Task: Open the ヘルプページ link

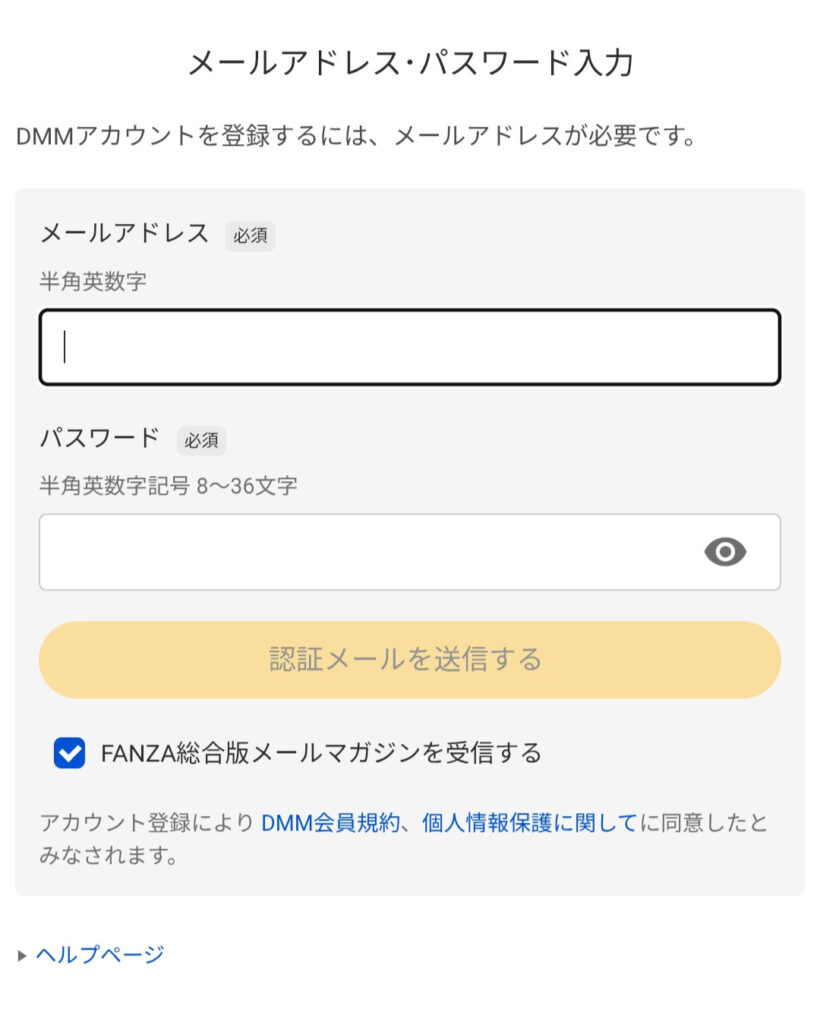Action: click(99, 955)
